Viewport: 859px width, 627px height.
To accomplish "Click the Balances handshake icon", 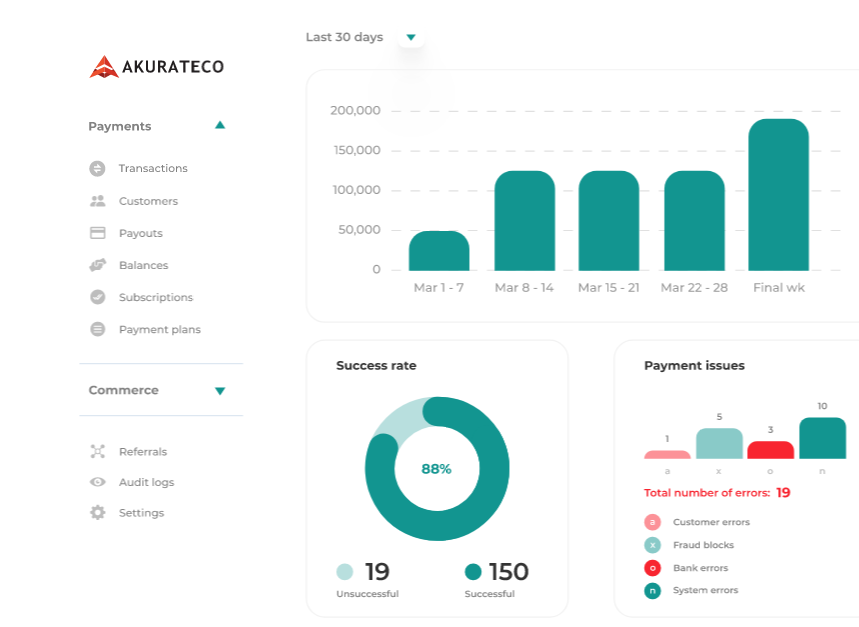I will [98, 265].
